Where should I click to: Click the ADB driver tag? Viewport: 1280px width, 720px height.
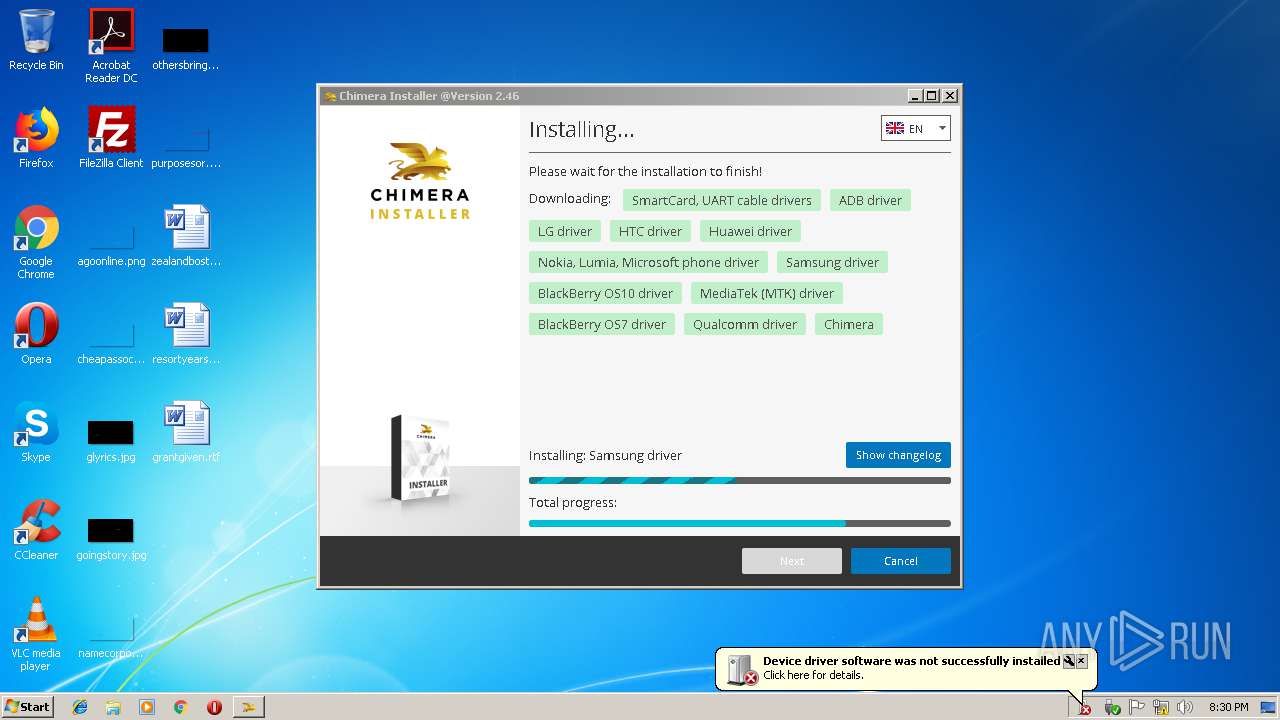pos(870,200)
